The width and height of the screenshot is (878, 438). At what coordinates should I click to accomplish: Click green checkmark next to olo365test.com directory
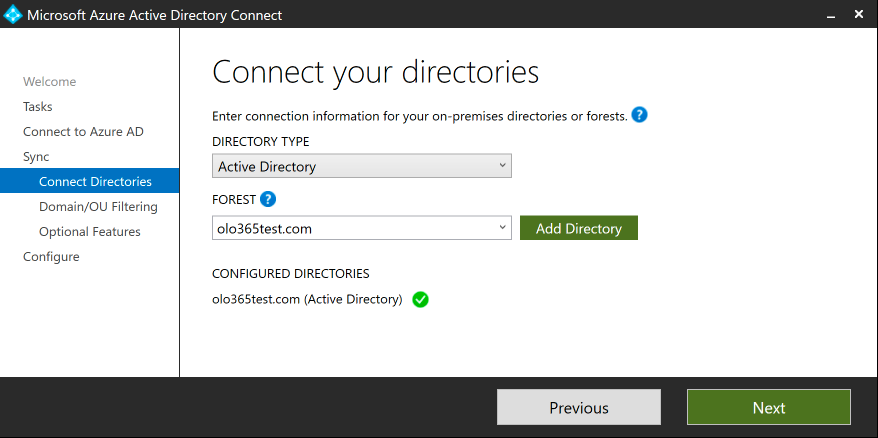click(x=420, y=299)
